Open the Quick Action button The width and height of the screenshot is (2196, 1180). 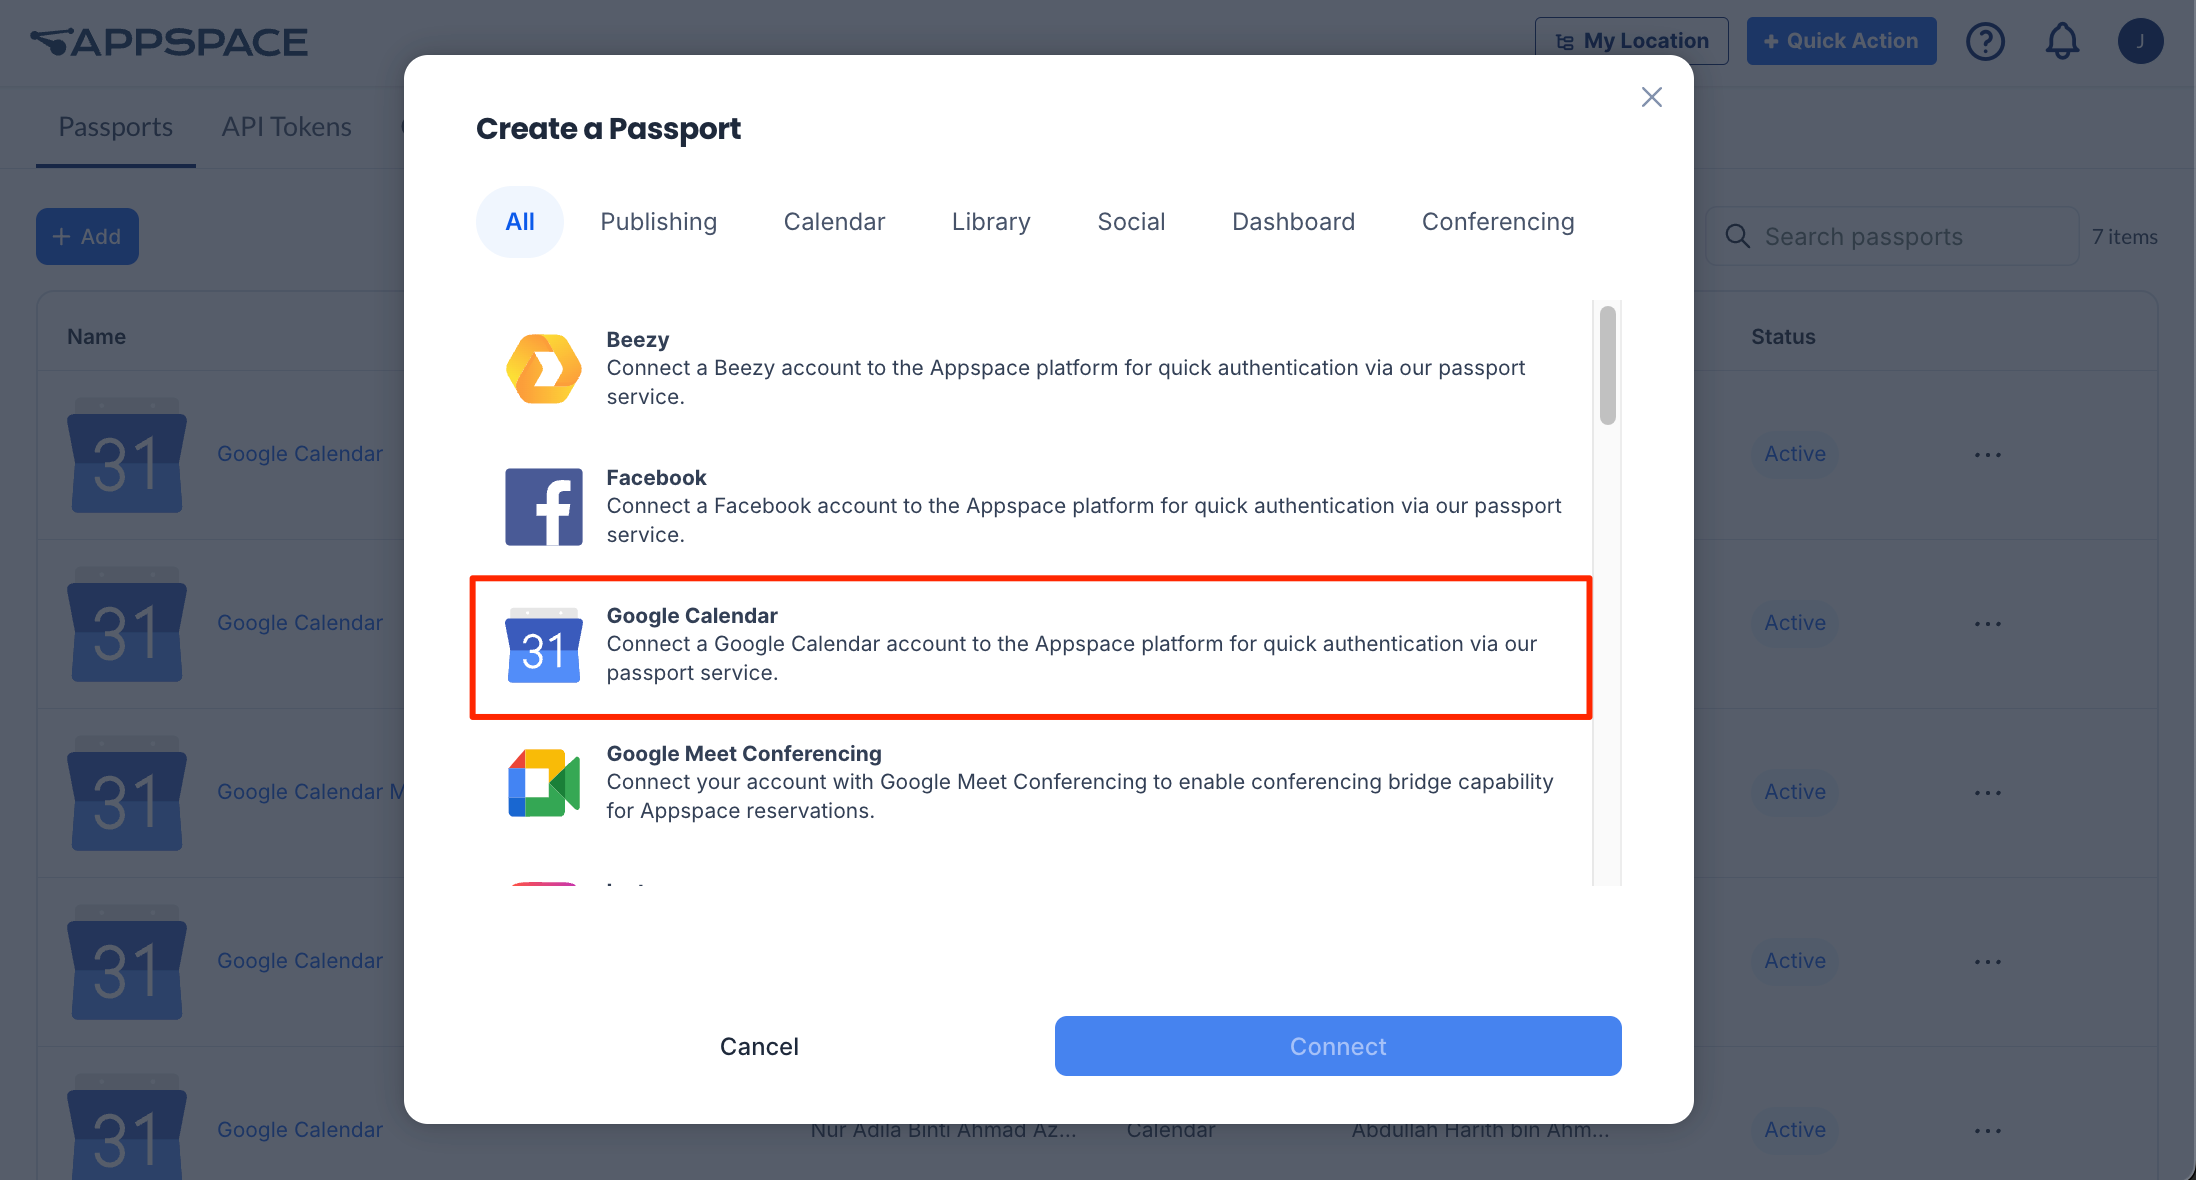click(x=1841, y=41)
